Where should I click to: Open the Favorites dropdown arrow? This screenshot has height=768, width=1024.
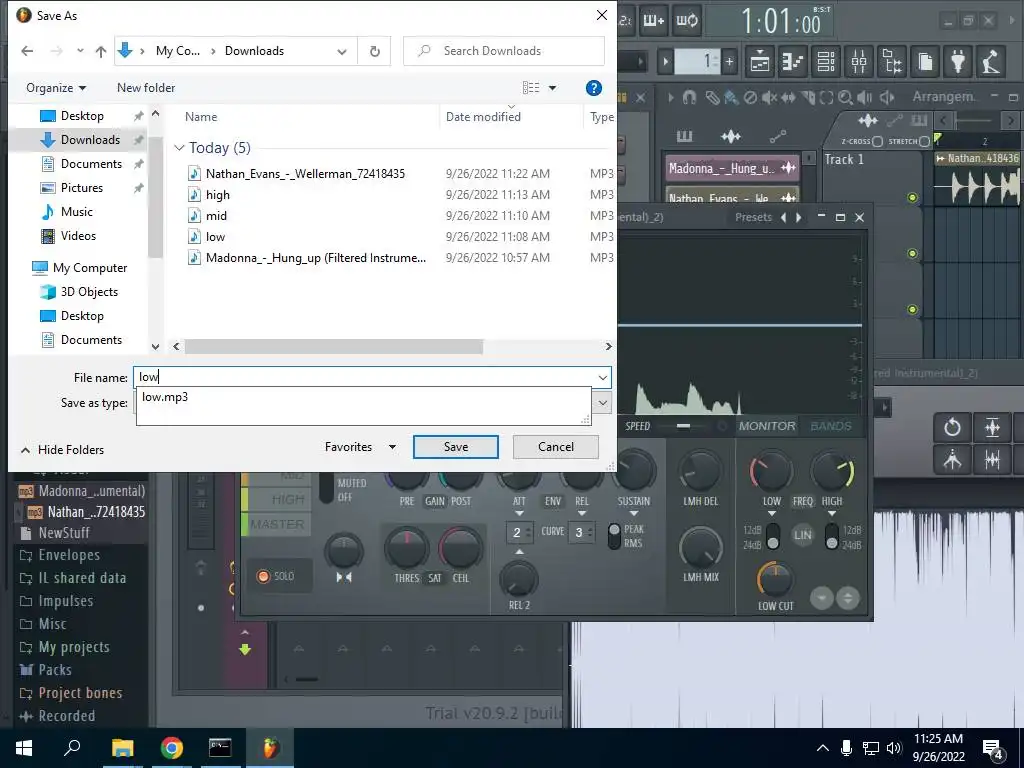[392, 447]
